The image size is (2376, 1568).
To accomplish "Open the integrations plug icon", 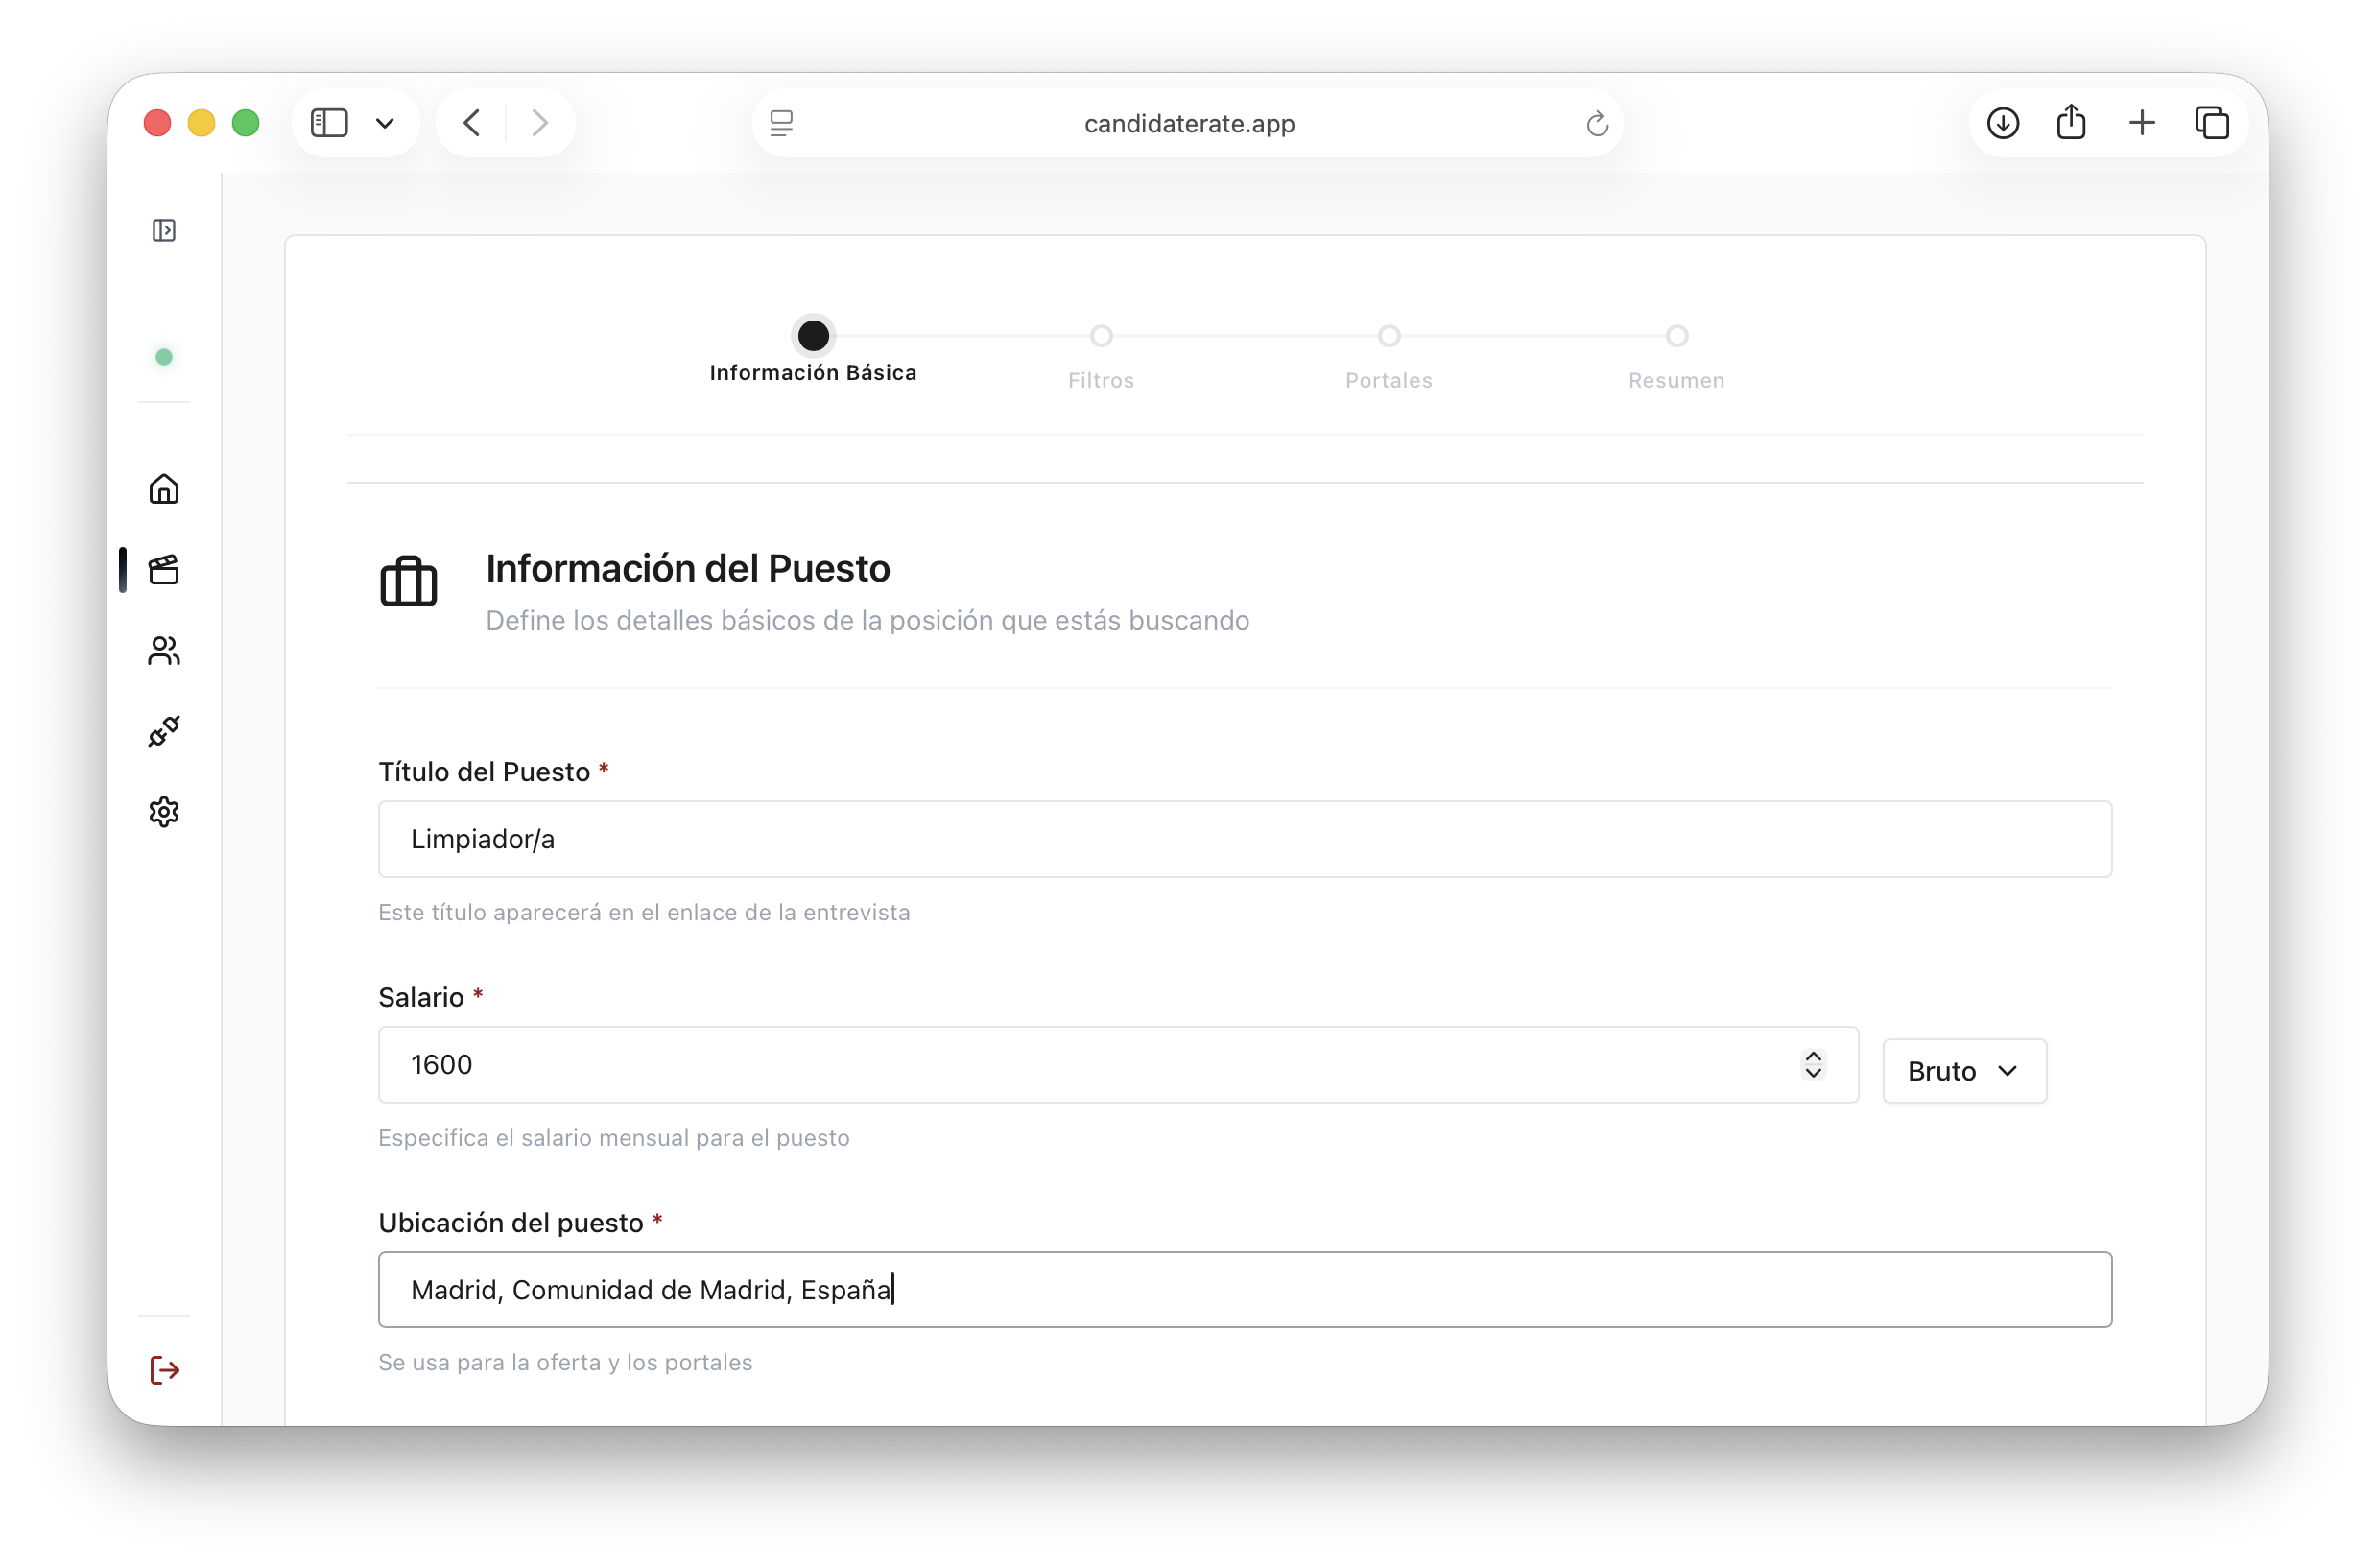I will coord(164,731).
